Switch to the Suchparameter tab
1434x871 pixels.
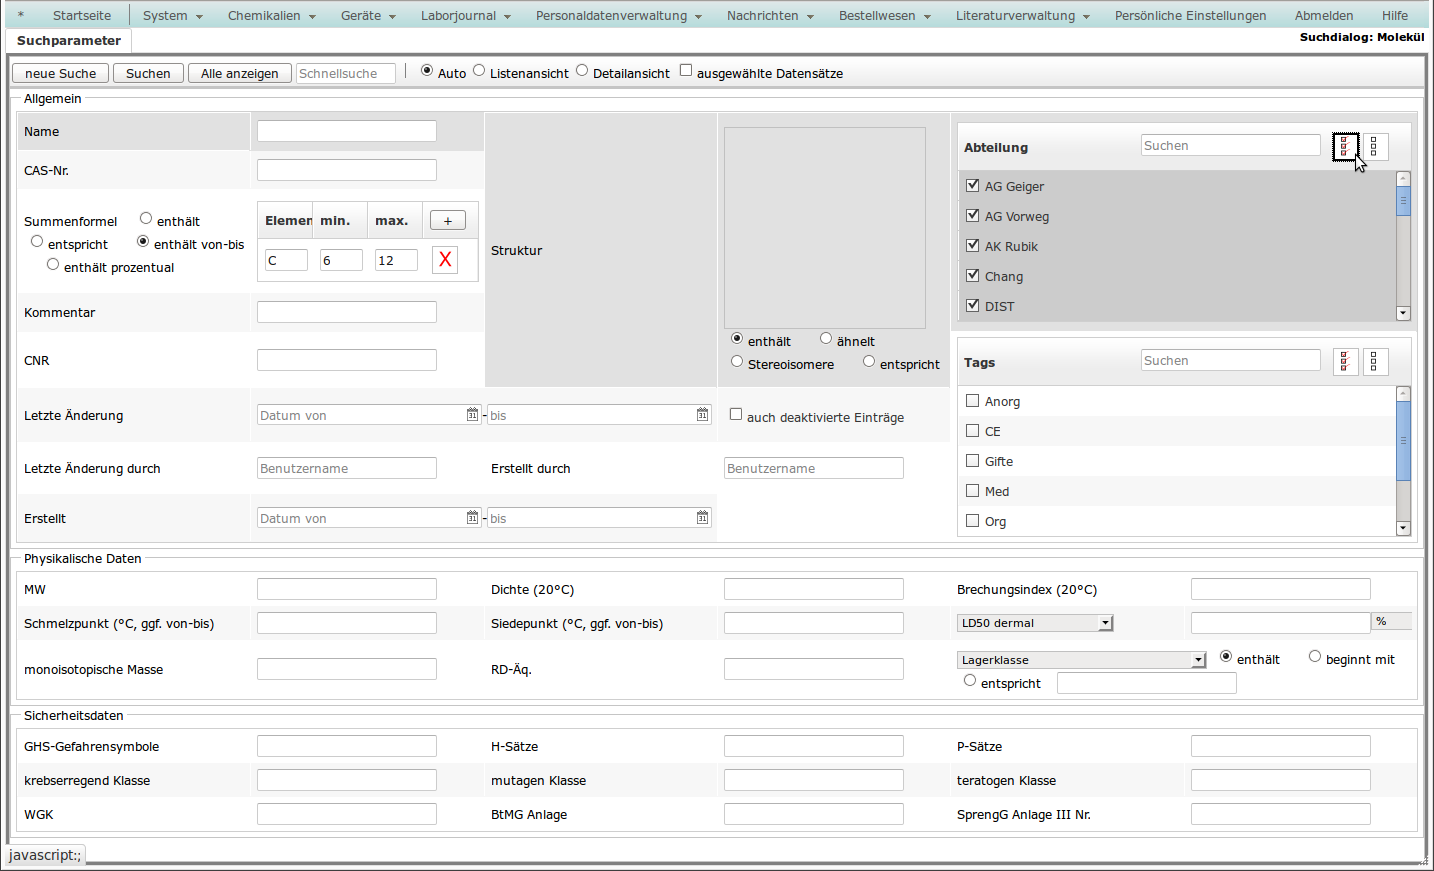tap(69, 41)
